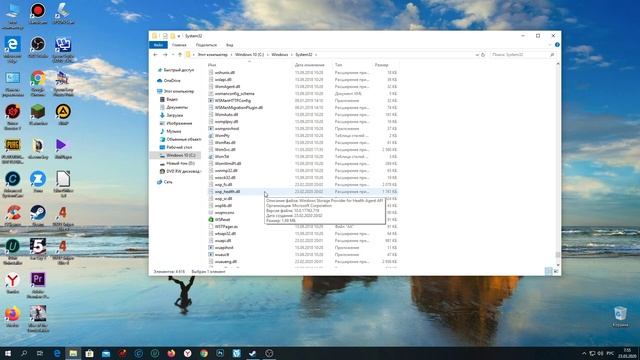Select file wuaueng.dll

pos(226,262)
